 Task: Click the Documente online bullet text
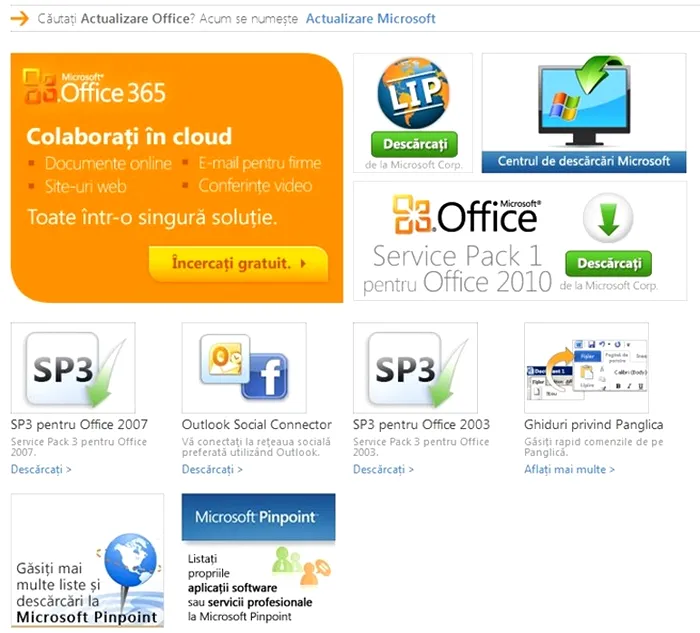point(108,163)
